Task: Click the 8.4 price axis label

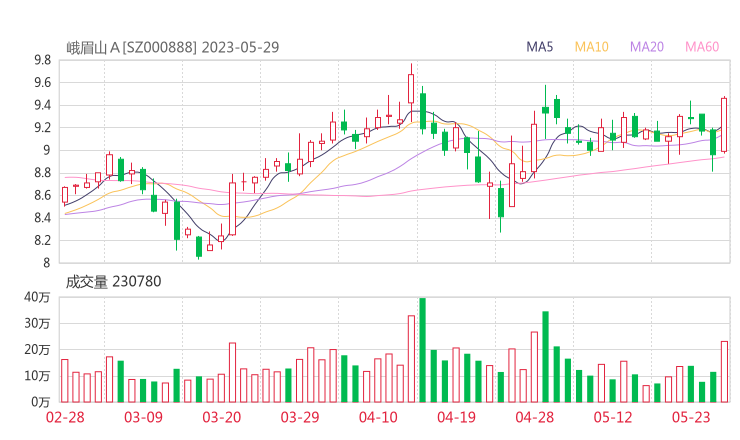Action: (42, 218)
